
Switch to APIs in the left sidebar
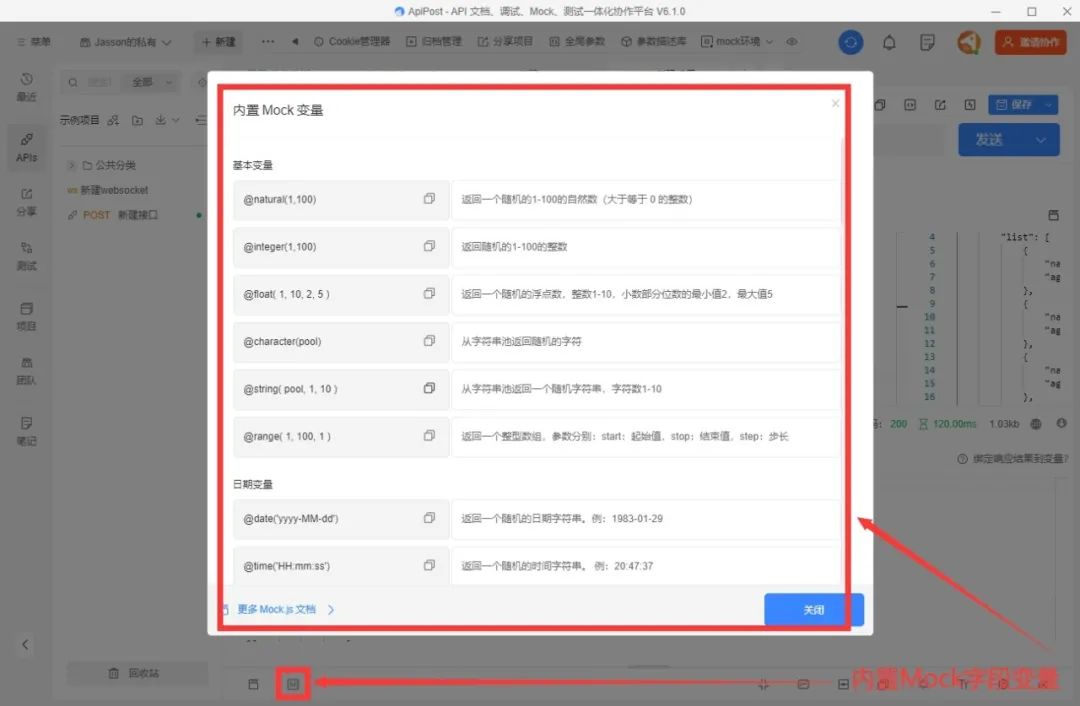tap(26, 147)
